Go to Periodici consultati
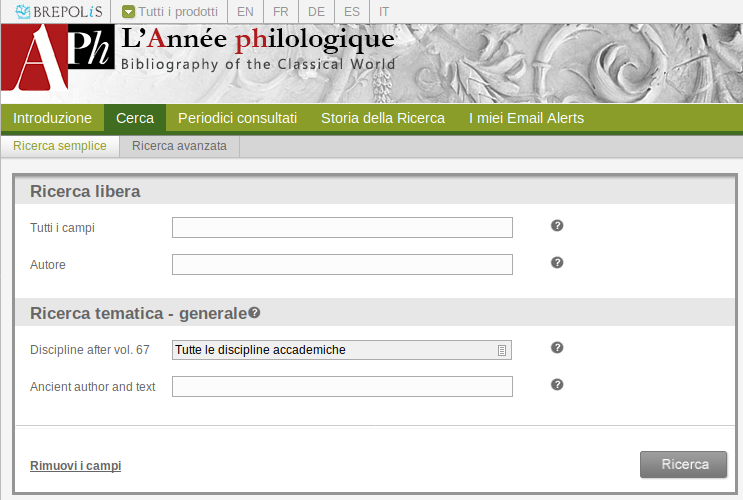The height and width of the screenshot is (500, 743). click(x=237, y=118)
